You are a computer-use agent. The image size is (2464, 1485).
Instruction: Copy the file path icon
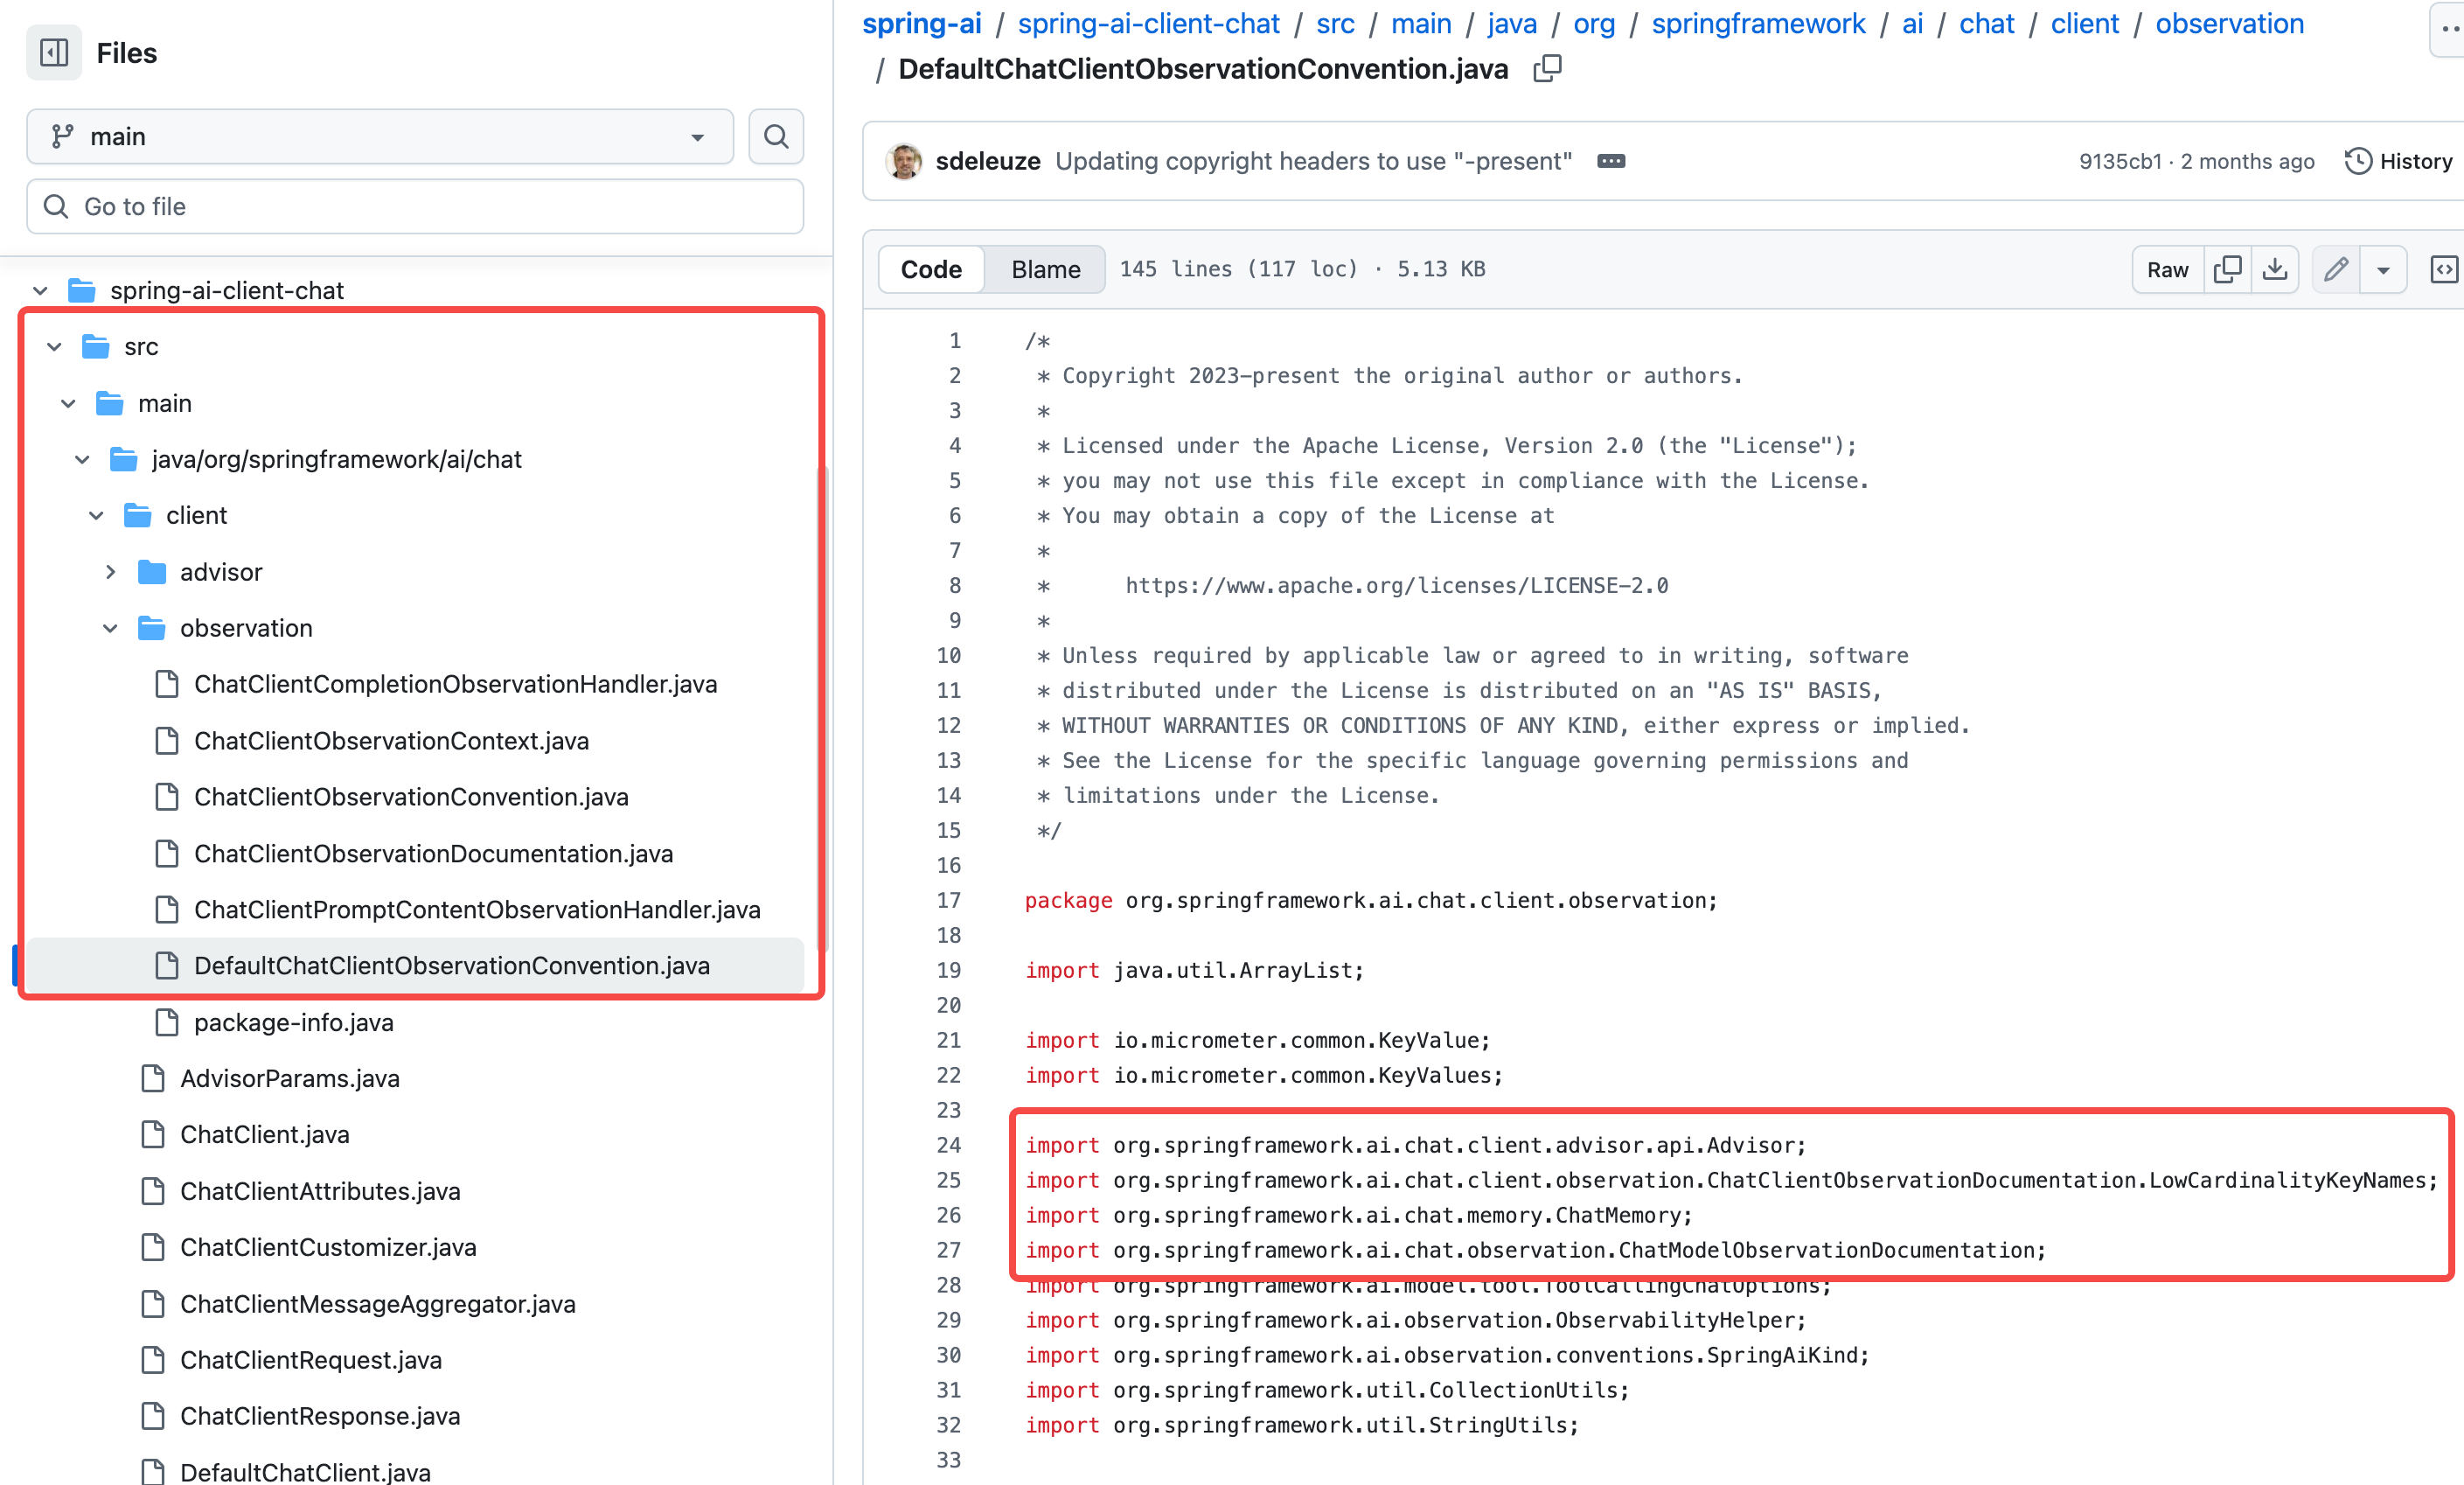(x=1547, y=68)
